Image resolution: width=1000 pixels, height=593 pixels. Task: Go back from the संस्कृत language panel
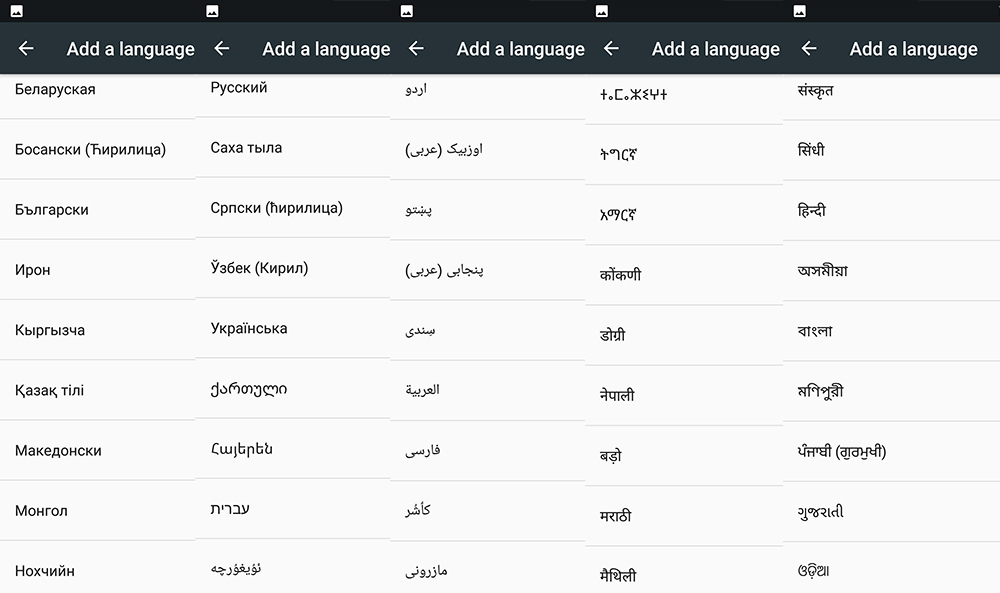(x=809, y=49)
